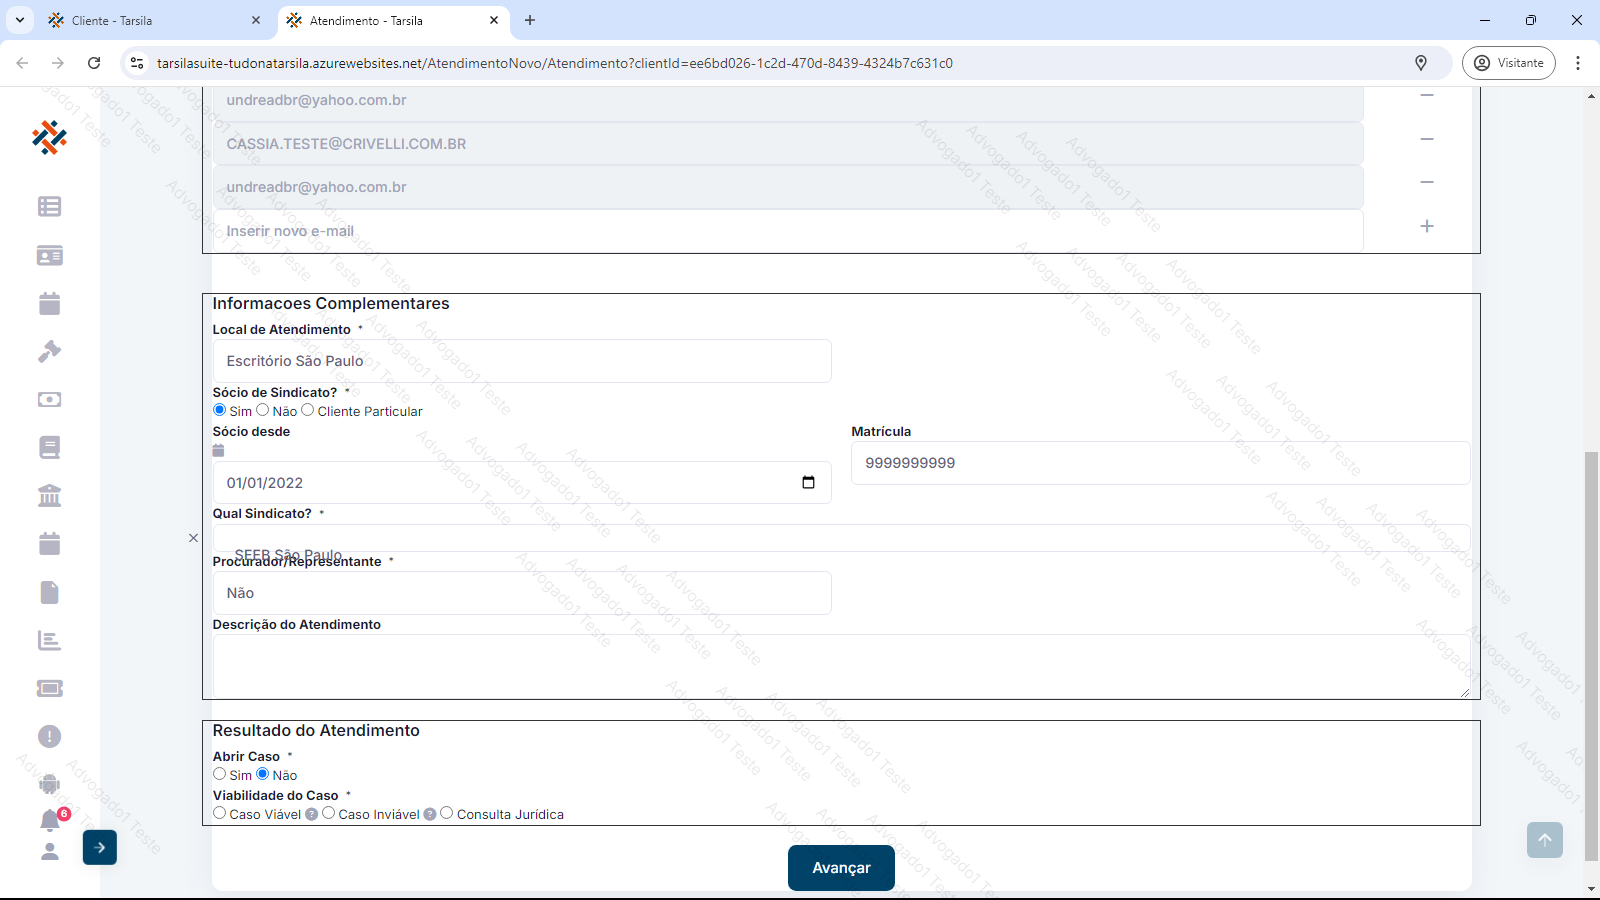Image resolution: width=1600 pixels, height=900 pixels.
Task: Open the Procurador/Representante dropdown
Action: [521, 593]
